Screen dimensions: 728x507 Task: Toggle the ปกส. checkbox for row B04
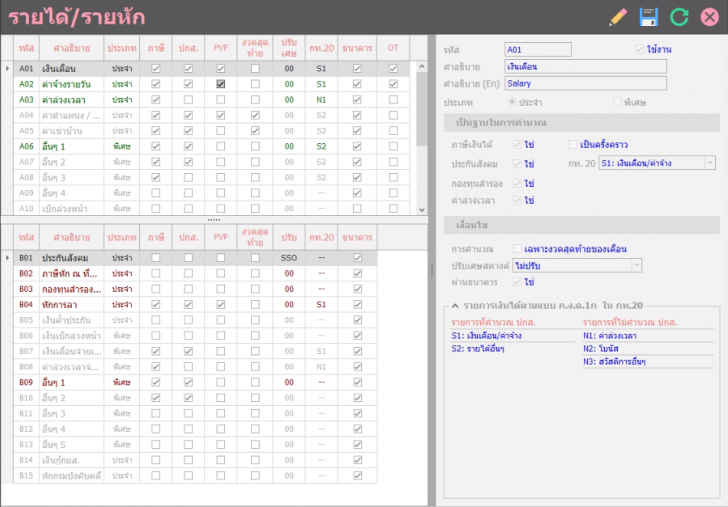[188, 305]
